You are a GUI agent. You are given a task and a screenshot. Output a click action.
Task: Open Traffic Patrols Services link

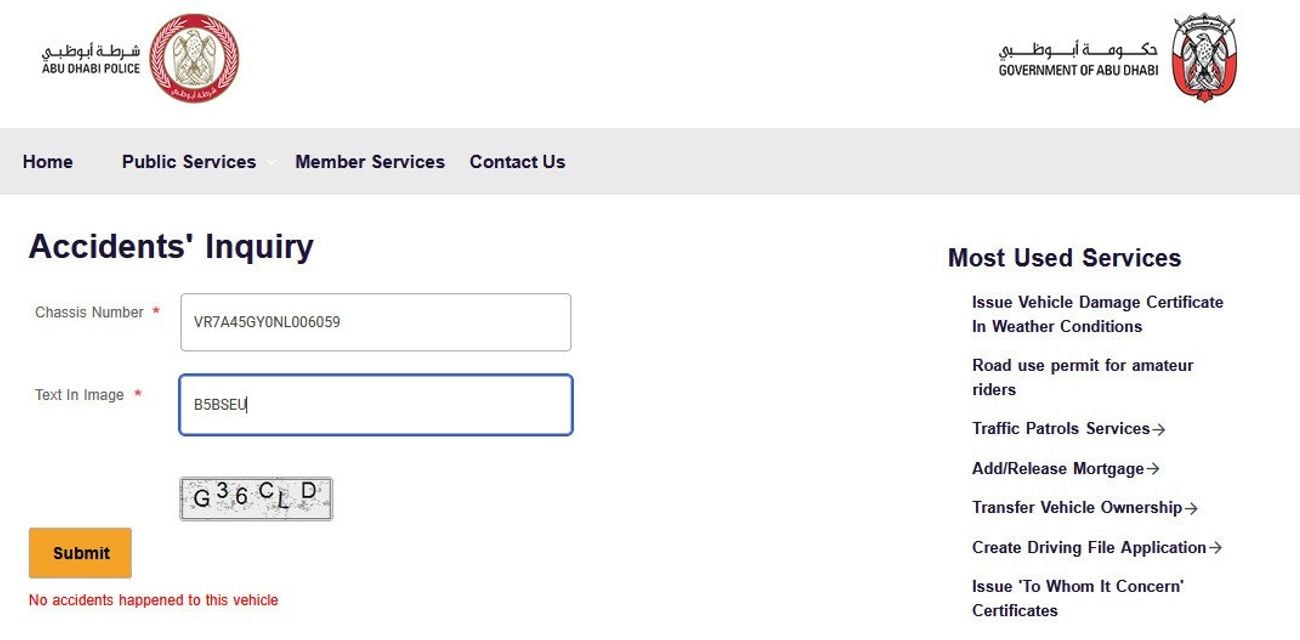click(x=1061, y=429)
